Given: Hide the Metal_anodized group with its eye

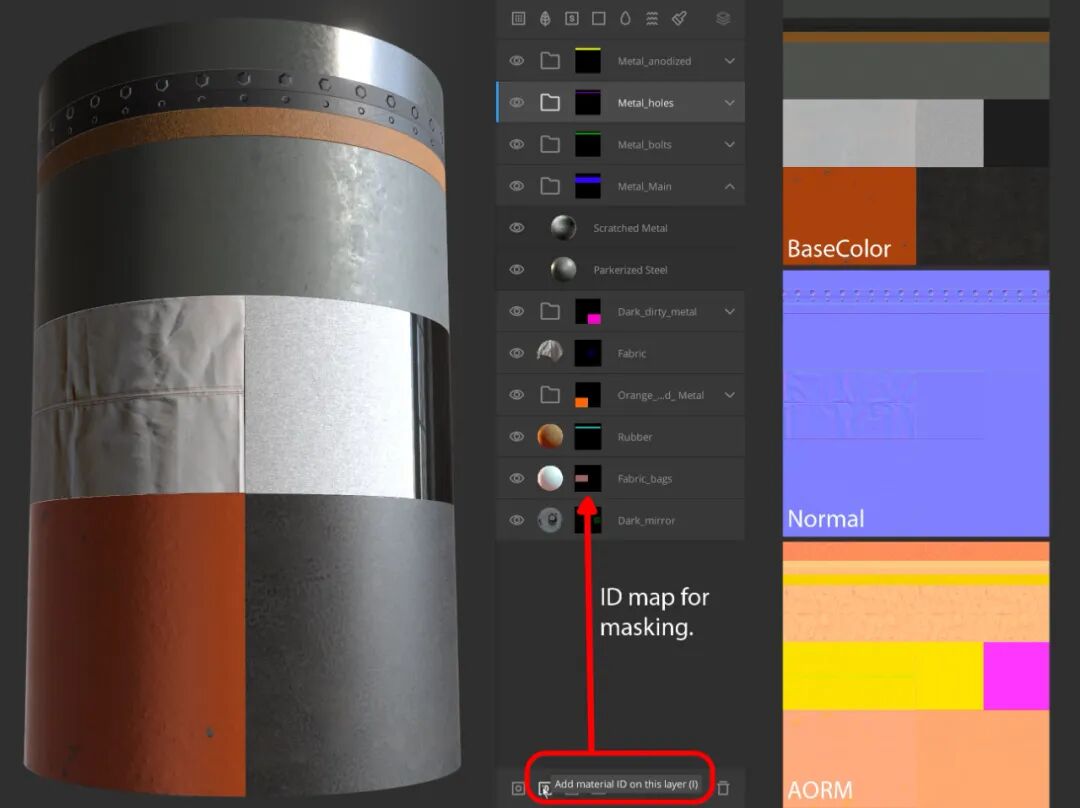Looking at the screenshot, I should pos(517,61).
